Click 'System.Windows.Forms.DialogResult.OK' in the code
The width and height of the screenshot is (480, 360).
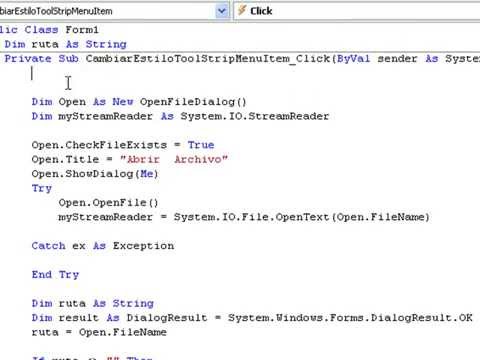pyautogui.click(x=350, y=318)
